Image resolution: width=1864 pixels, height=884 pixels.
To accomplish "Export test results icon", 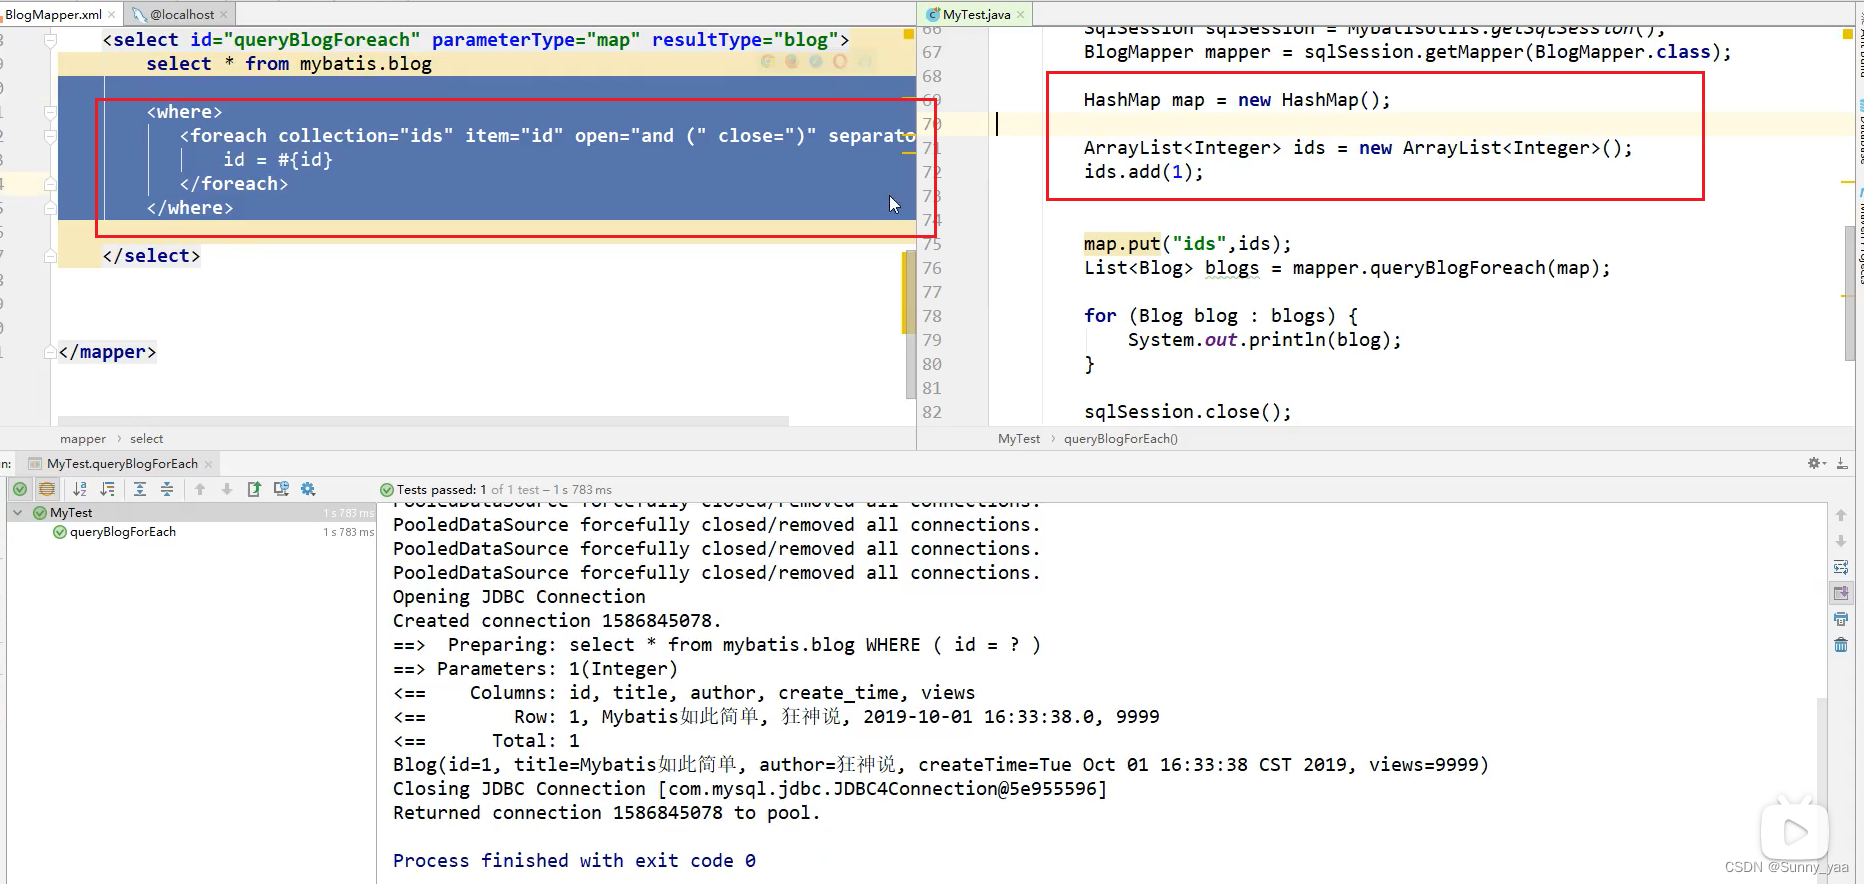I will pyautogui.click(x=254, y=489).
